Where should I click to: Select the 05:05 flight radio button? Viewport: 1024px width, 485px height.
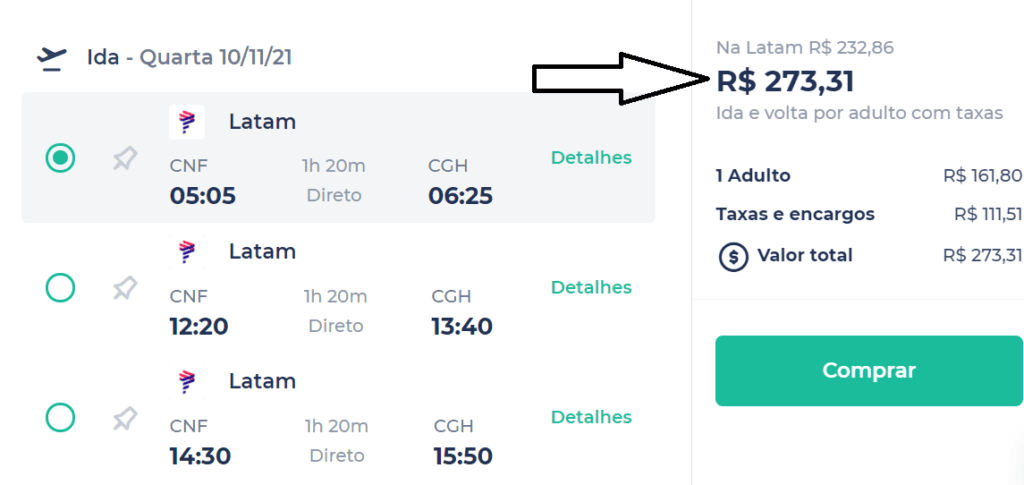(60, 158)
